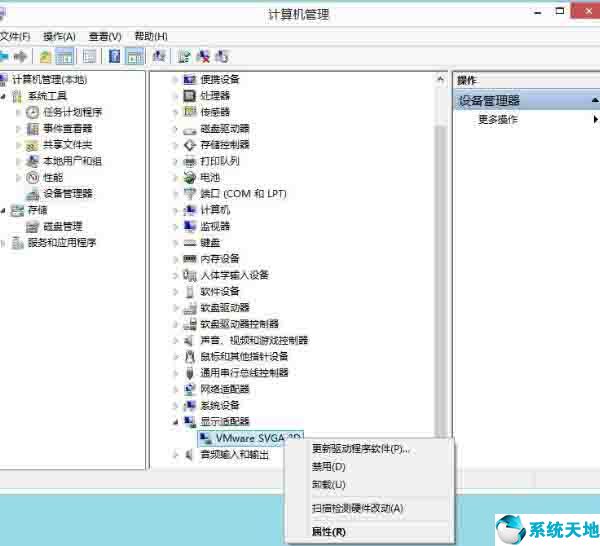Click the 任务计划程序 clock icon
This screenshot has height=546, width=600.
pyautogui.click(x=33, y=112)
